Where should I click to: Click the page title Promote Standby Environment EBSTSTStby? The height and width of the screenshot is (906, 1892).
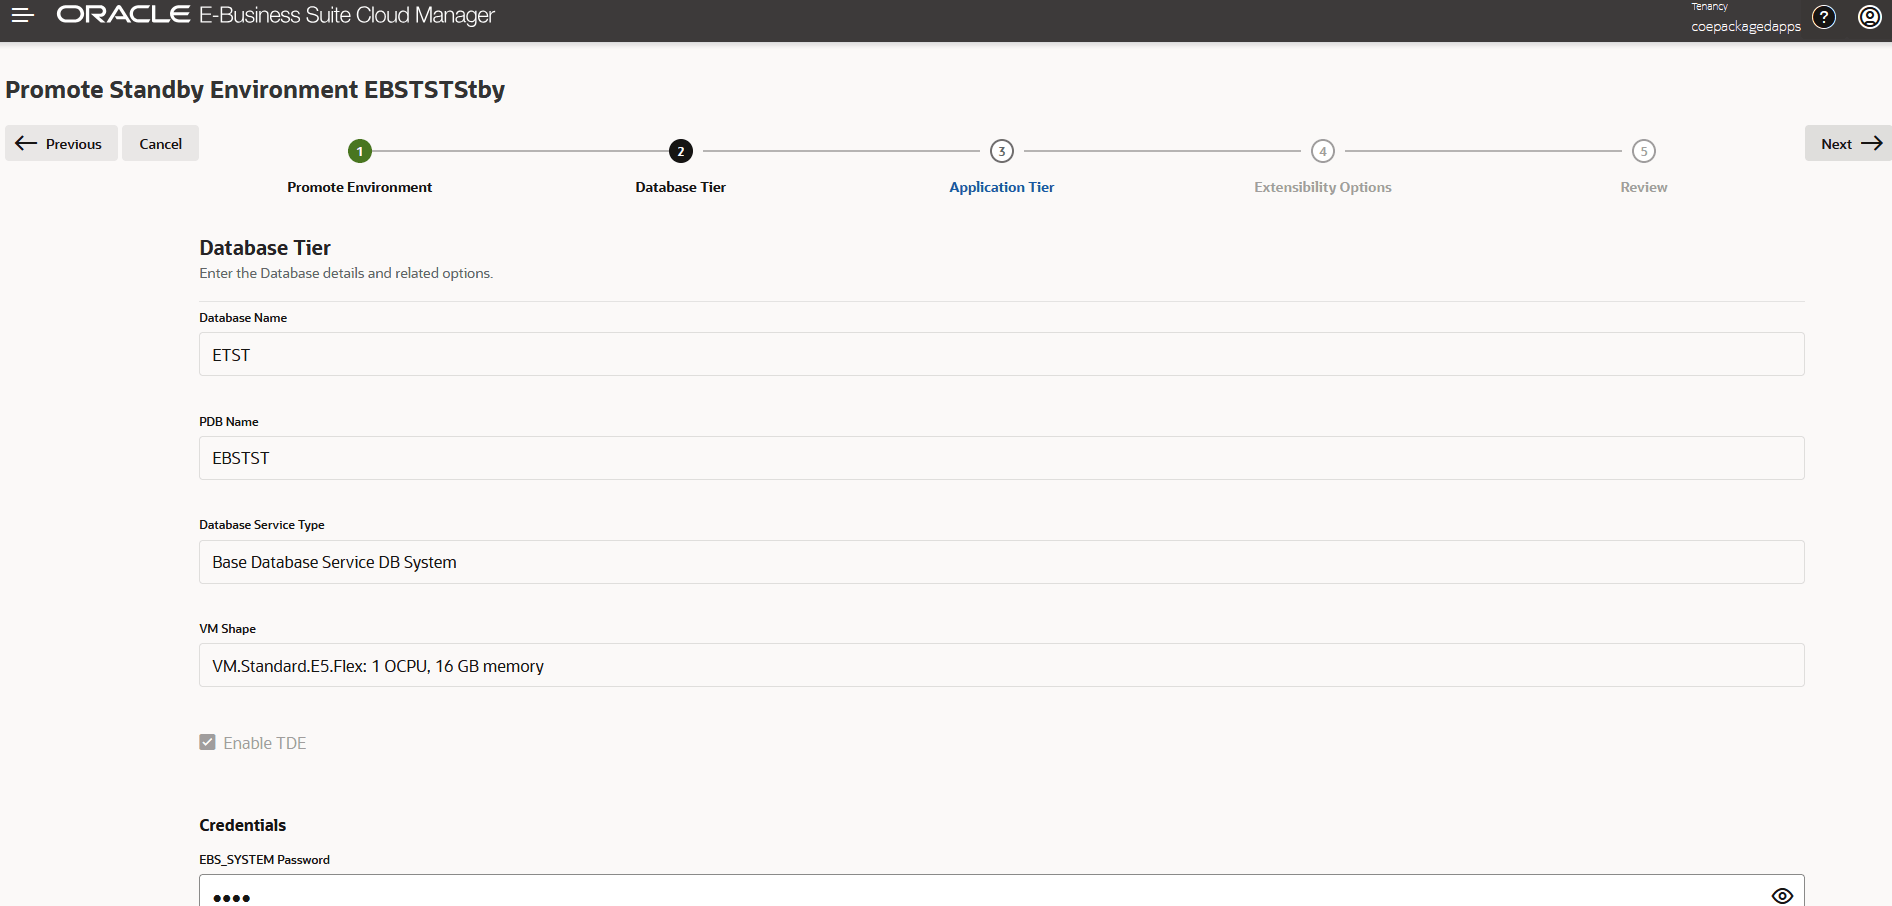(255, 90)
